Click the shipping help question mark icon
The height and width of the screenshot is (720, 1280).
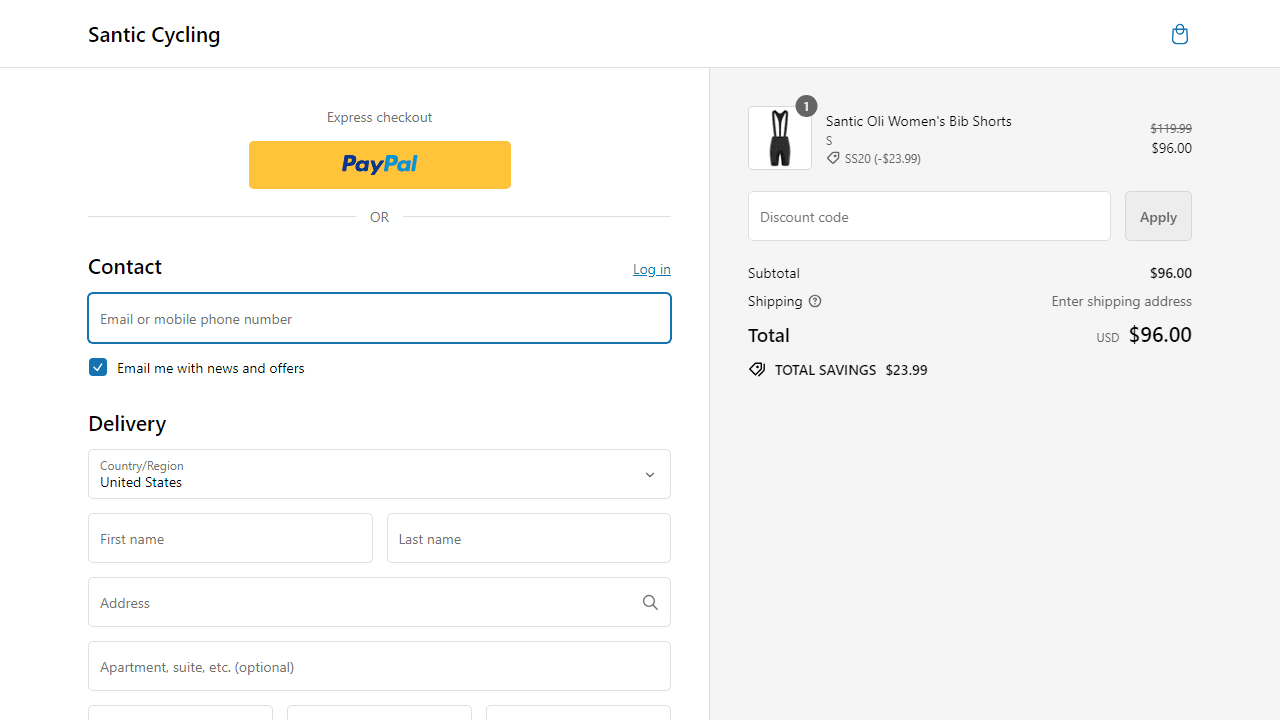click(815, 301)
